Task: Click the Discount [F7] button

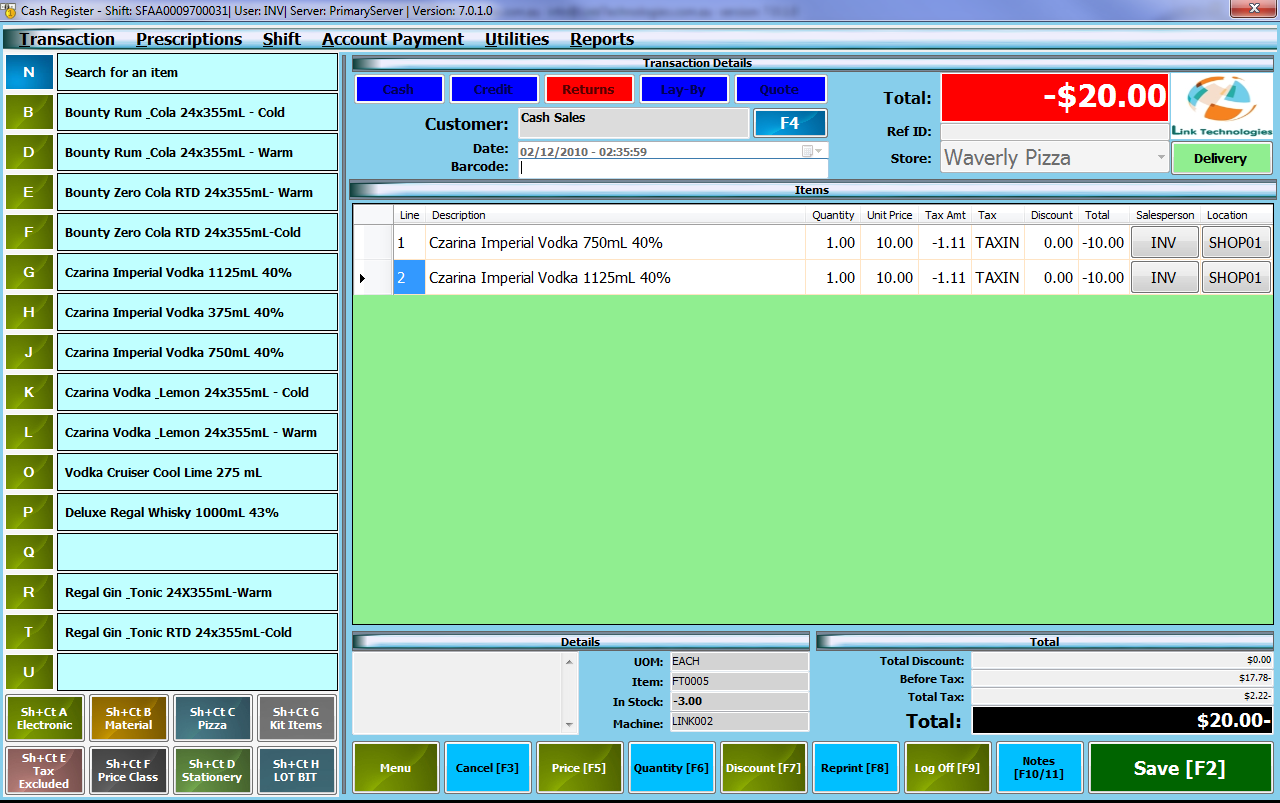Action: coord(764,768)
